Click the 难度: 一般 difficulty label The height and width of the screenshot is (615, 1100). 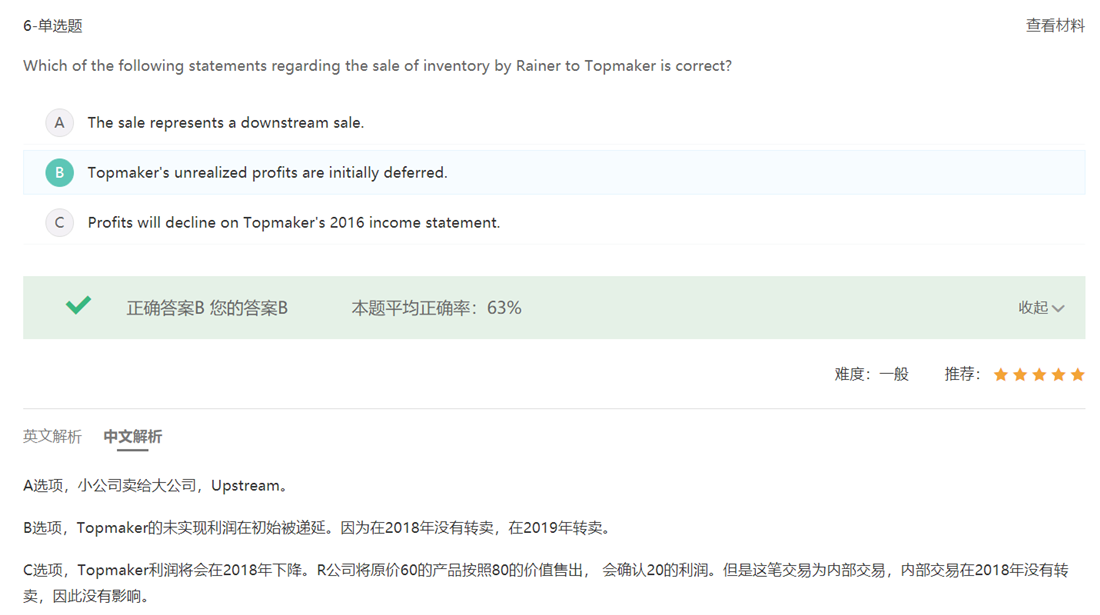click(871, 374)
